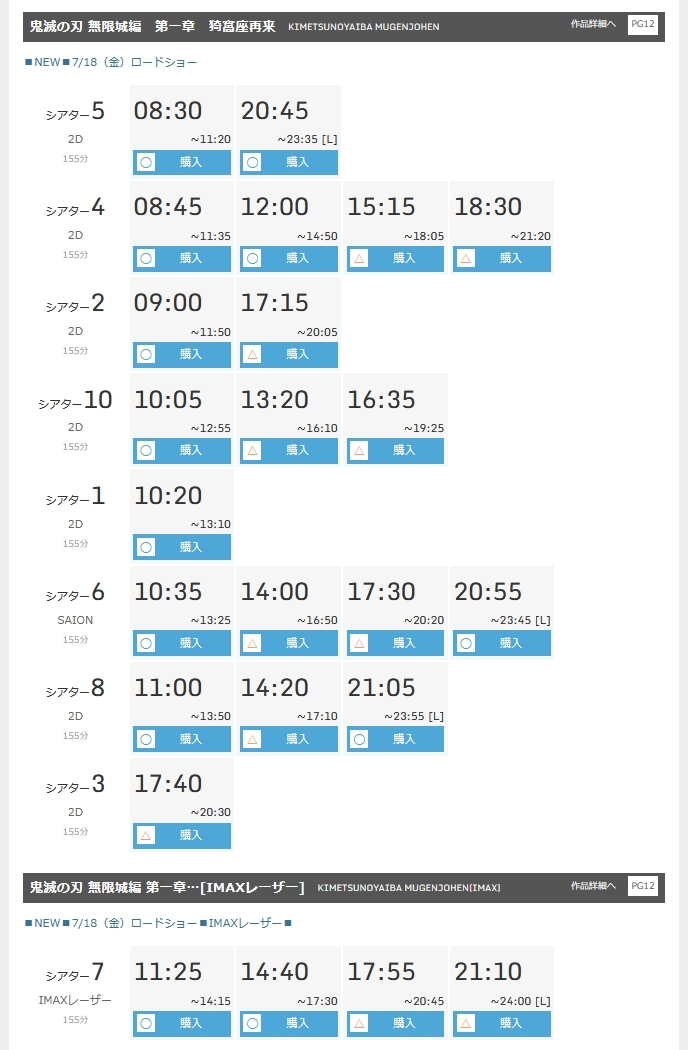Click the circle icon for 21:05 Theater 8 showing

point(359,739)
